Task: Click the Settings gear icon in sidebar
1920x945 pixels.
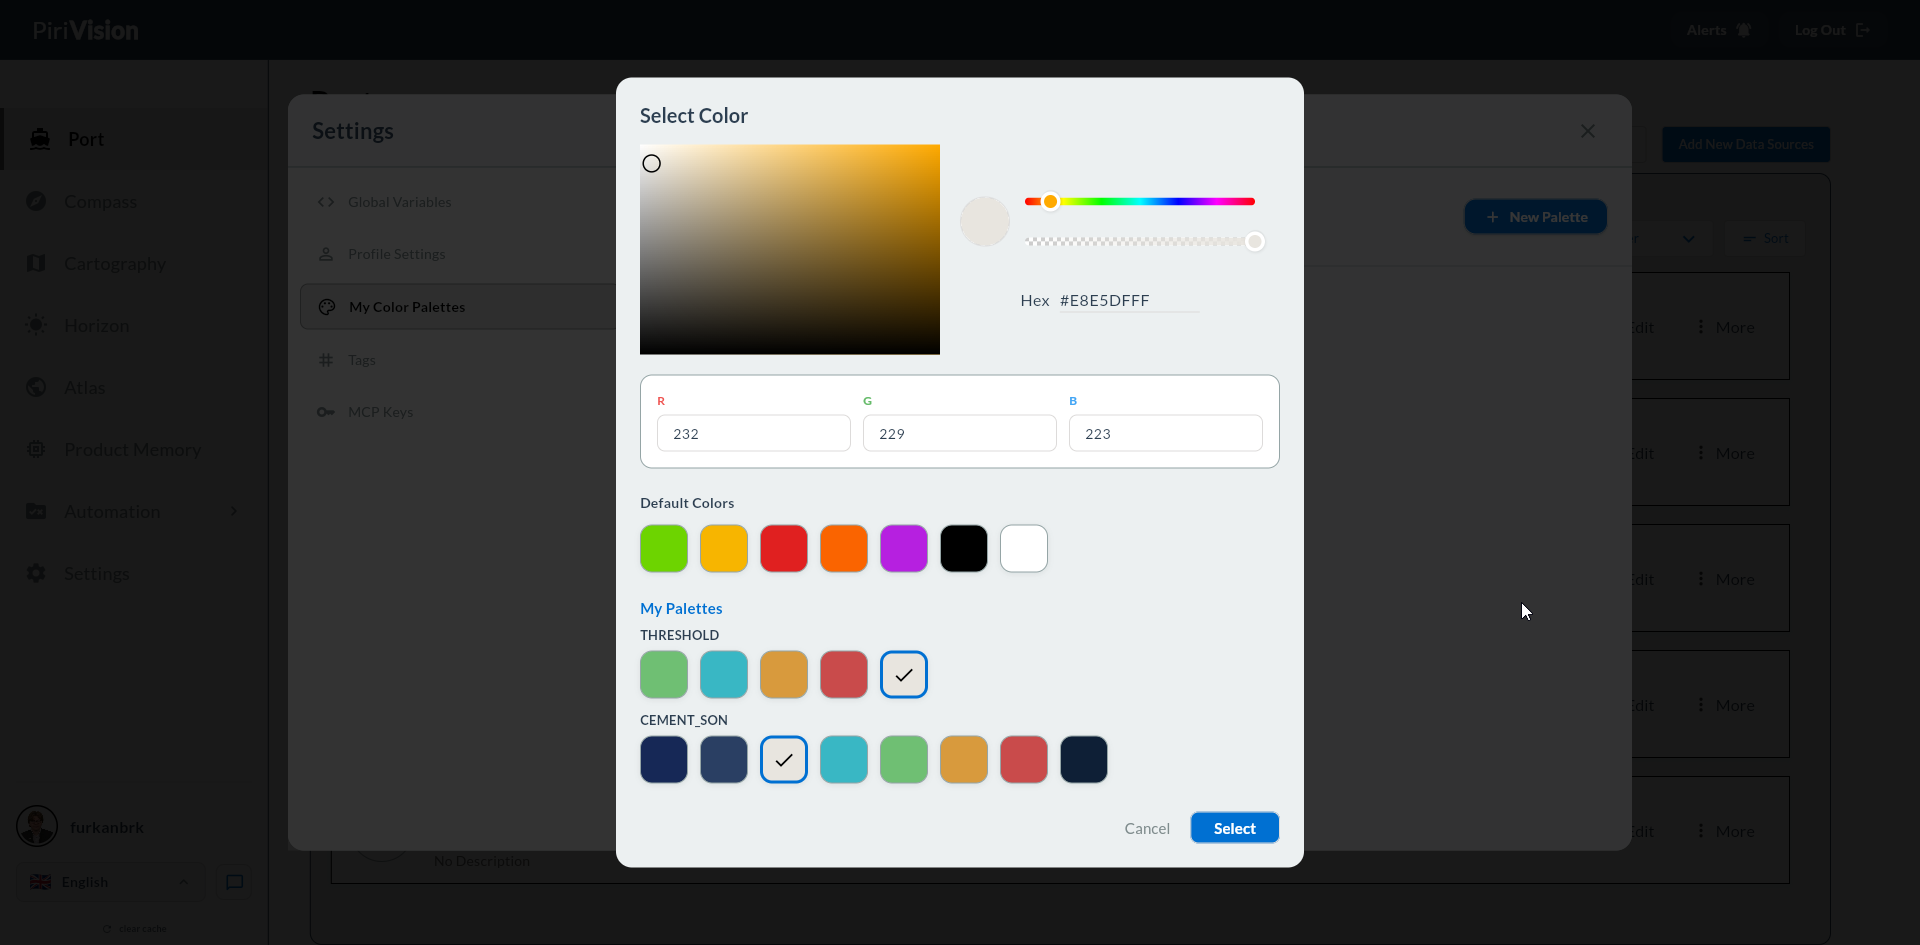Action: pyautogui.click(x=36, y=573)
